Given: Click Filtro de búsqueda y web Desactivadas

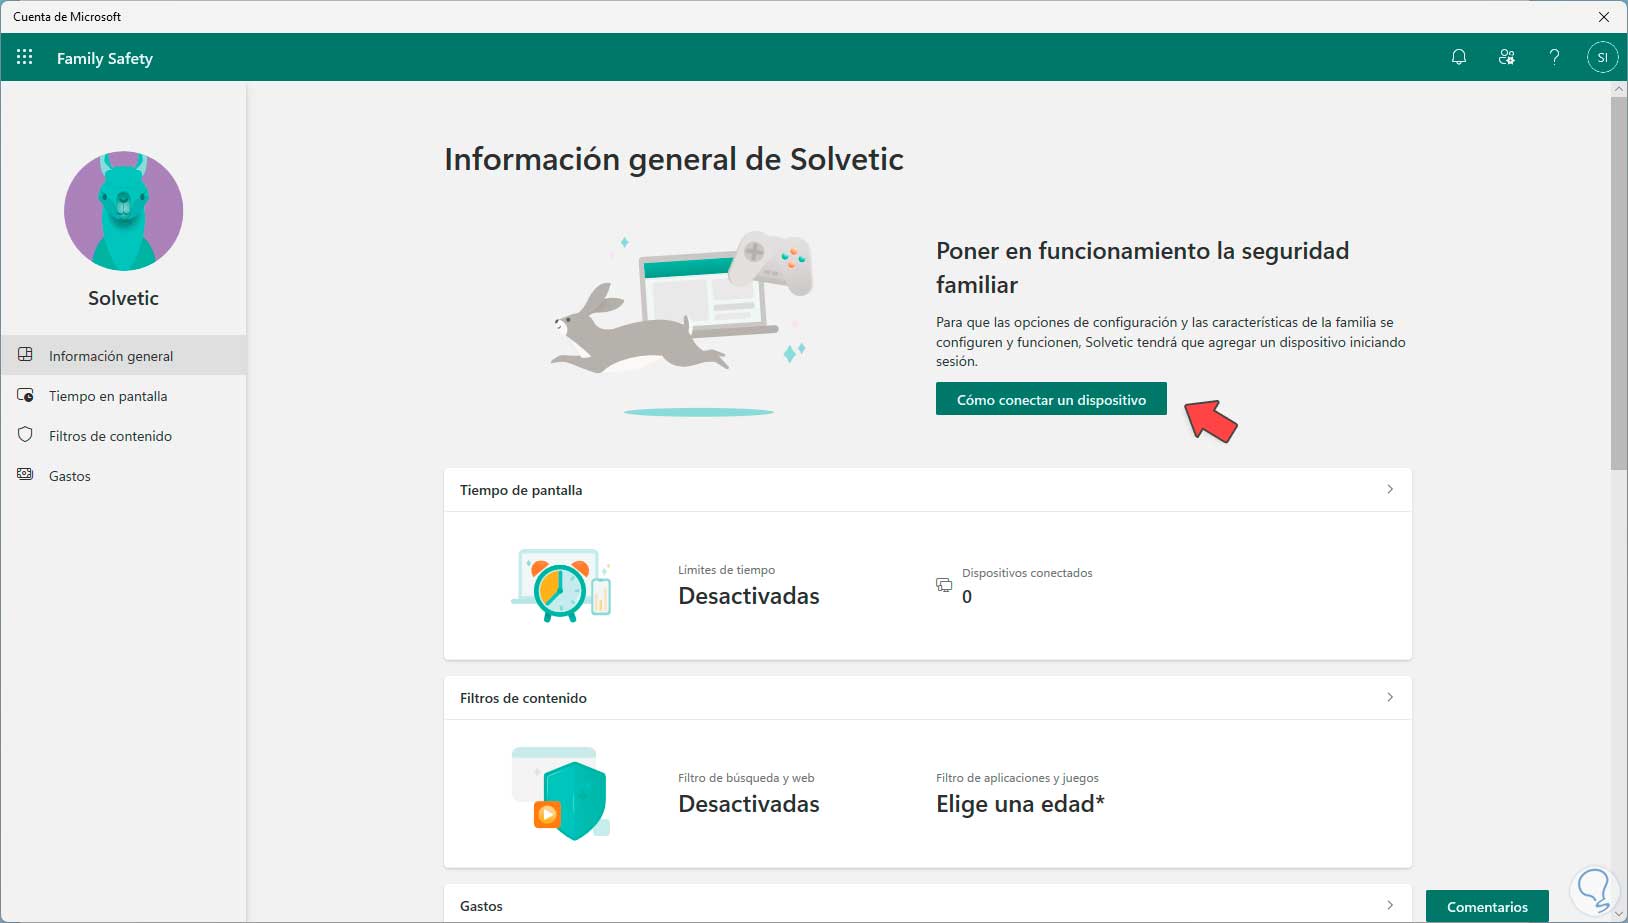Looking at the screenshot, I should click(x=749, y=804).
